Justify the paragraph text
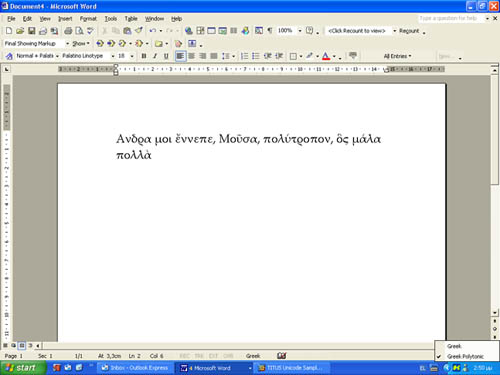This screenshot has height=375, width=500. 214,56
